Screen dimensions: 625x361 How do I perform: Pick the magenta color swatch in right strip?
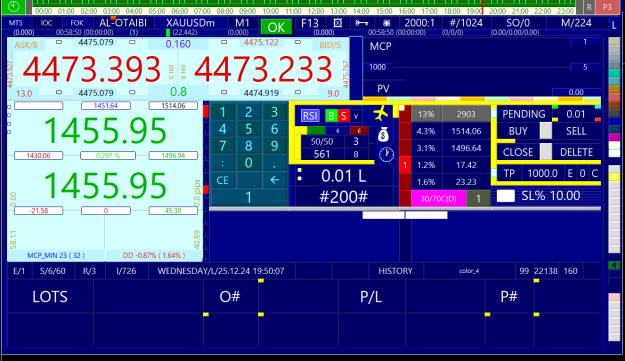[614, 137]
